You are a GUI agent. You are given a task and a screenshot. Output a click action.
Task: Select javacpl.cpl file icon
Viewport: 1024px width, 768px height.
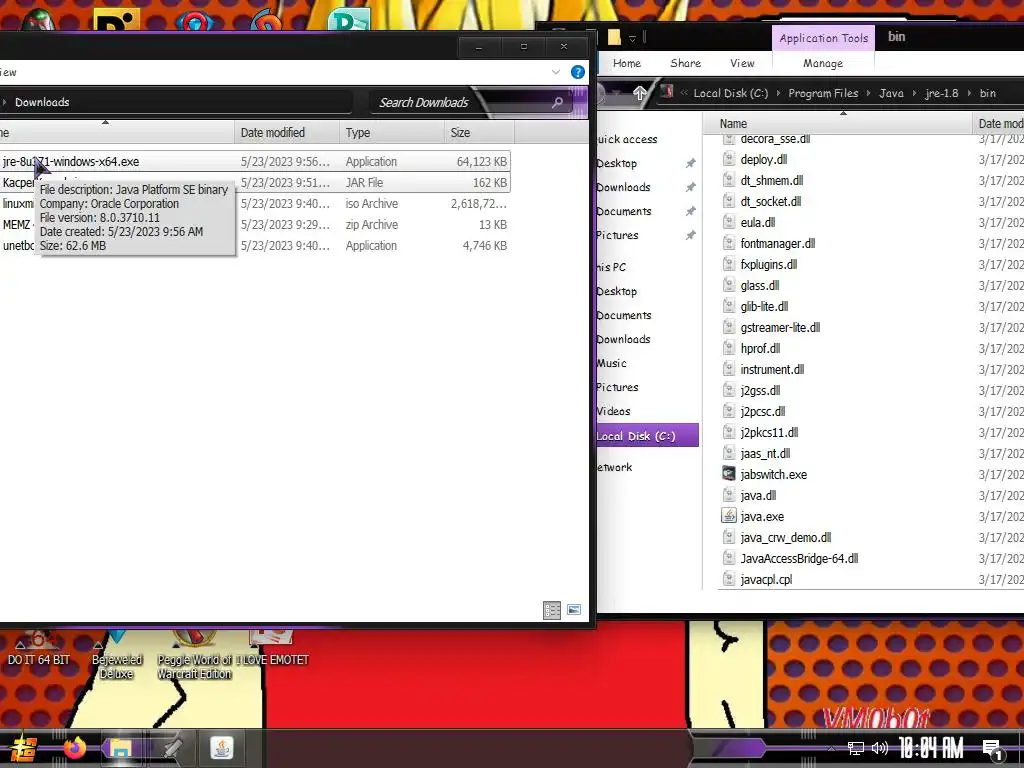tap(729, 579)
